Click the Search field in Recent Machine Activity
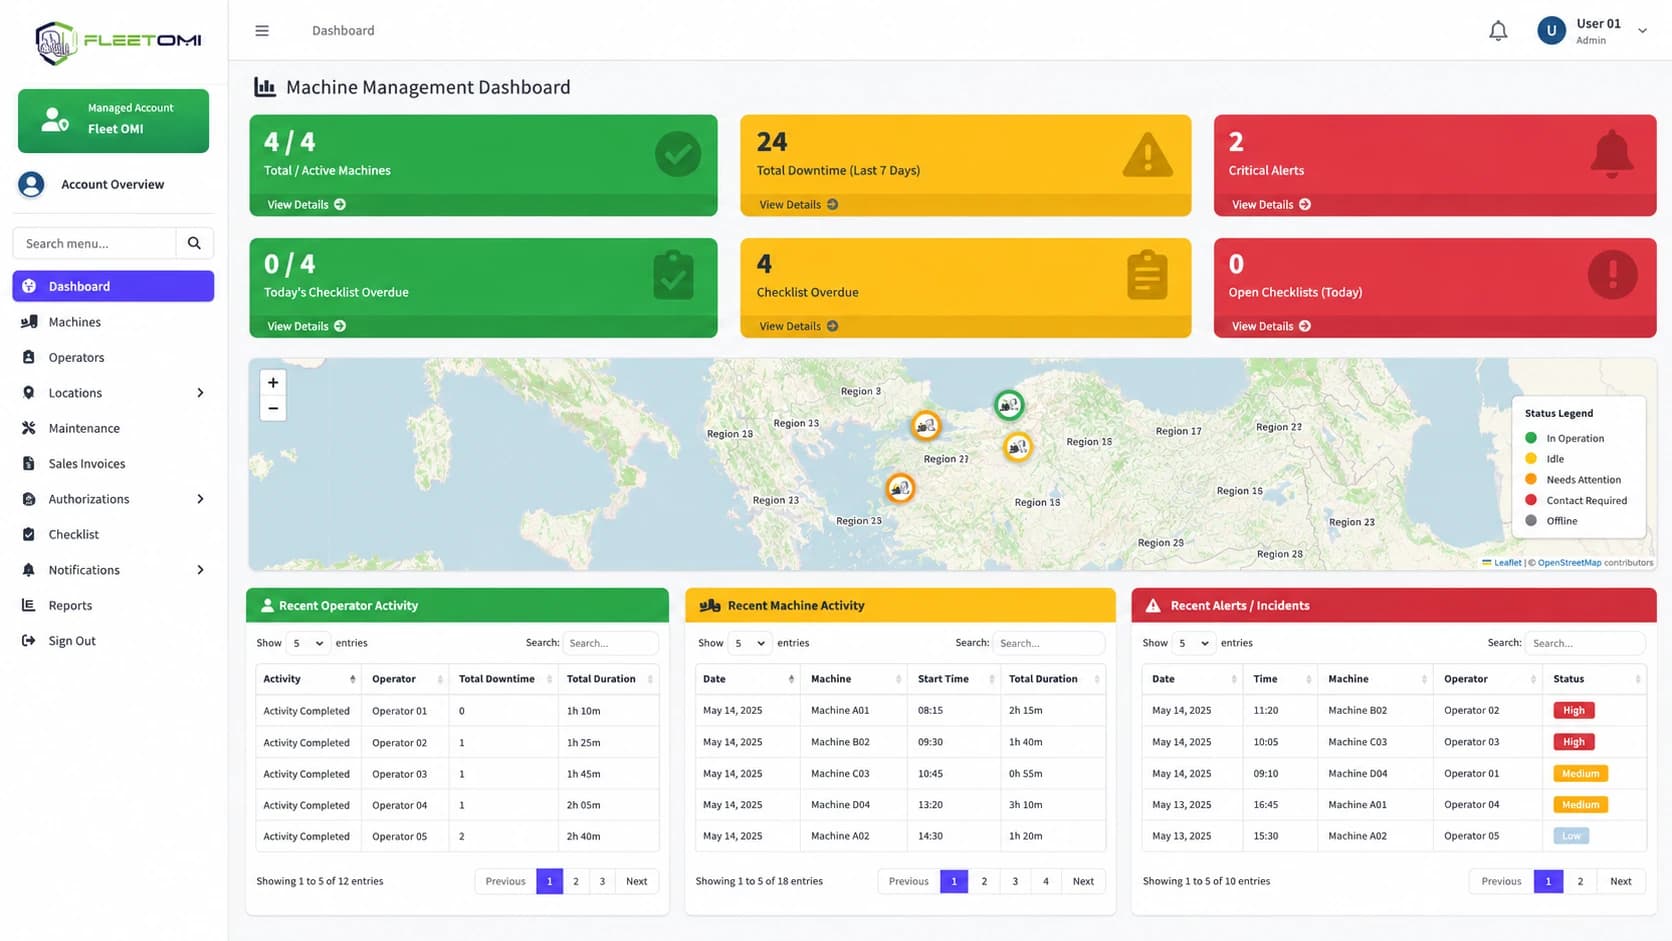The height and width of the screenshot is (941, 1672). coord(1048,643)
